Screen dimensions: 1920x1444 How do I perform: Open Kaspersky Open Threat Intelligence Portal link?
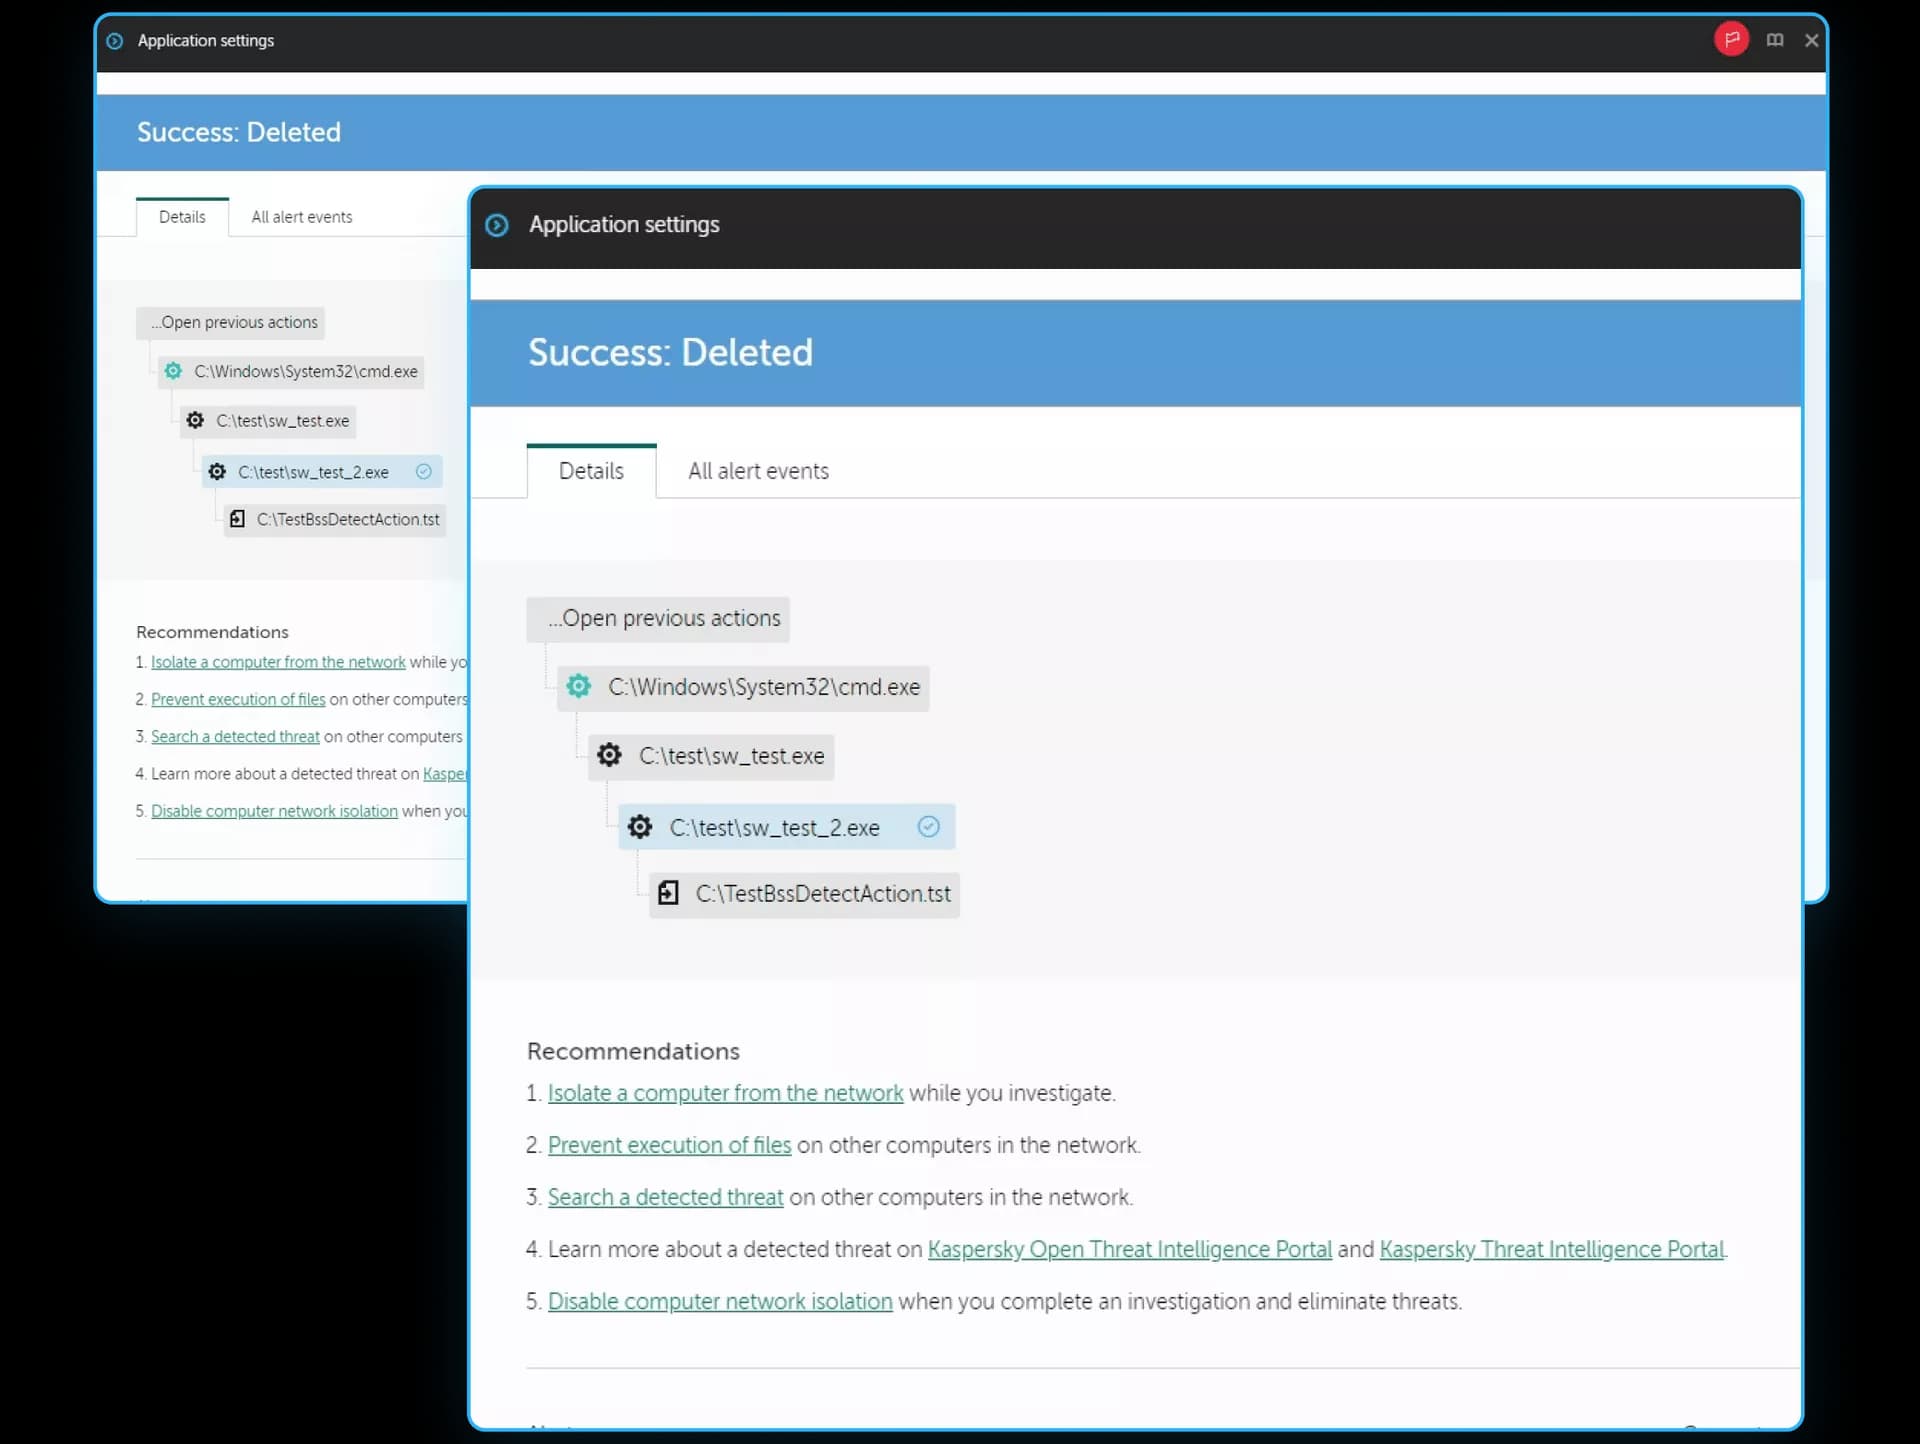point(1129,1249)
